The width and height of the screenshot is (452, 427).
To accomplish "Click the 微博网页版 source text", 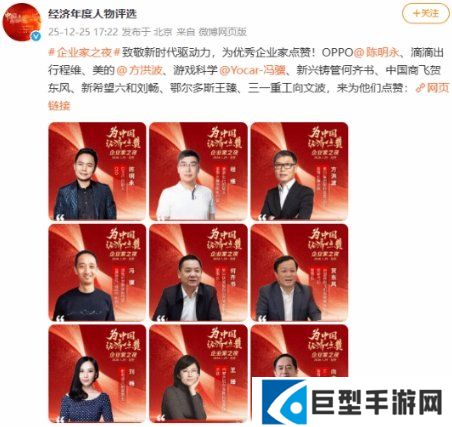I will tap(222, 32).
